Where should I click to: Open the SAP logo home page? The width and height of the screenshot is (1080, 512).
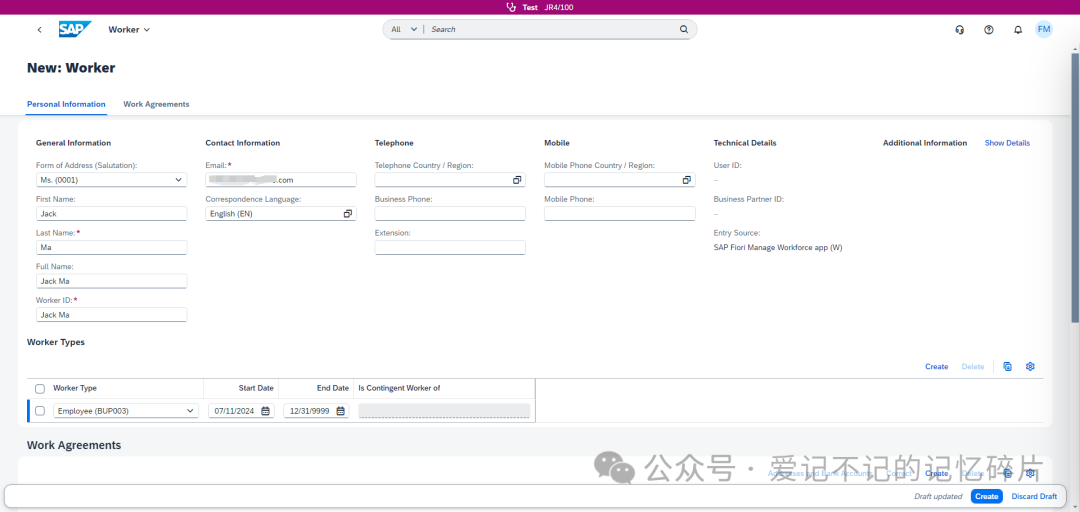tap(74, 30)
